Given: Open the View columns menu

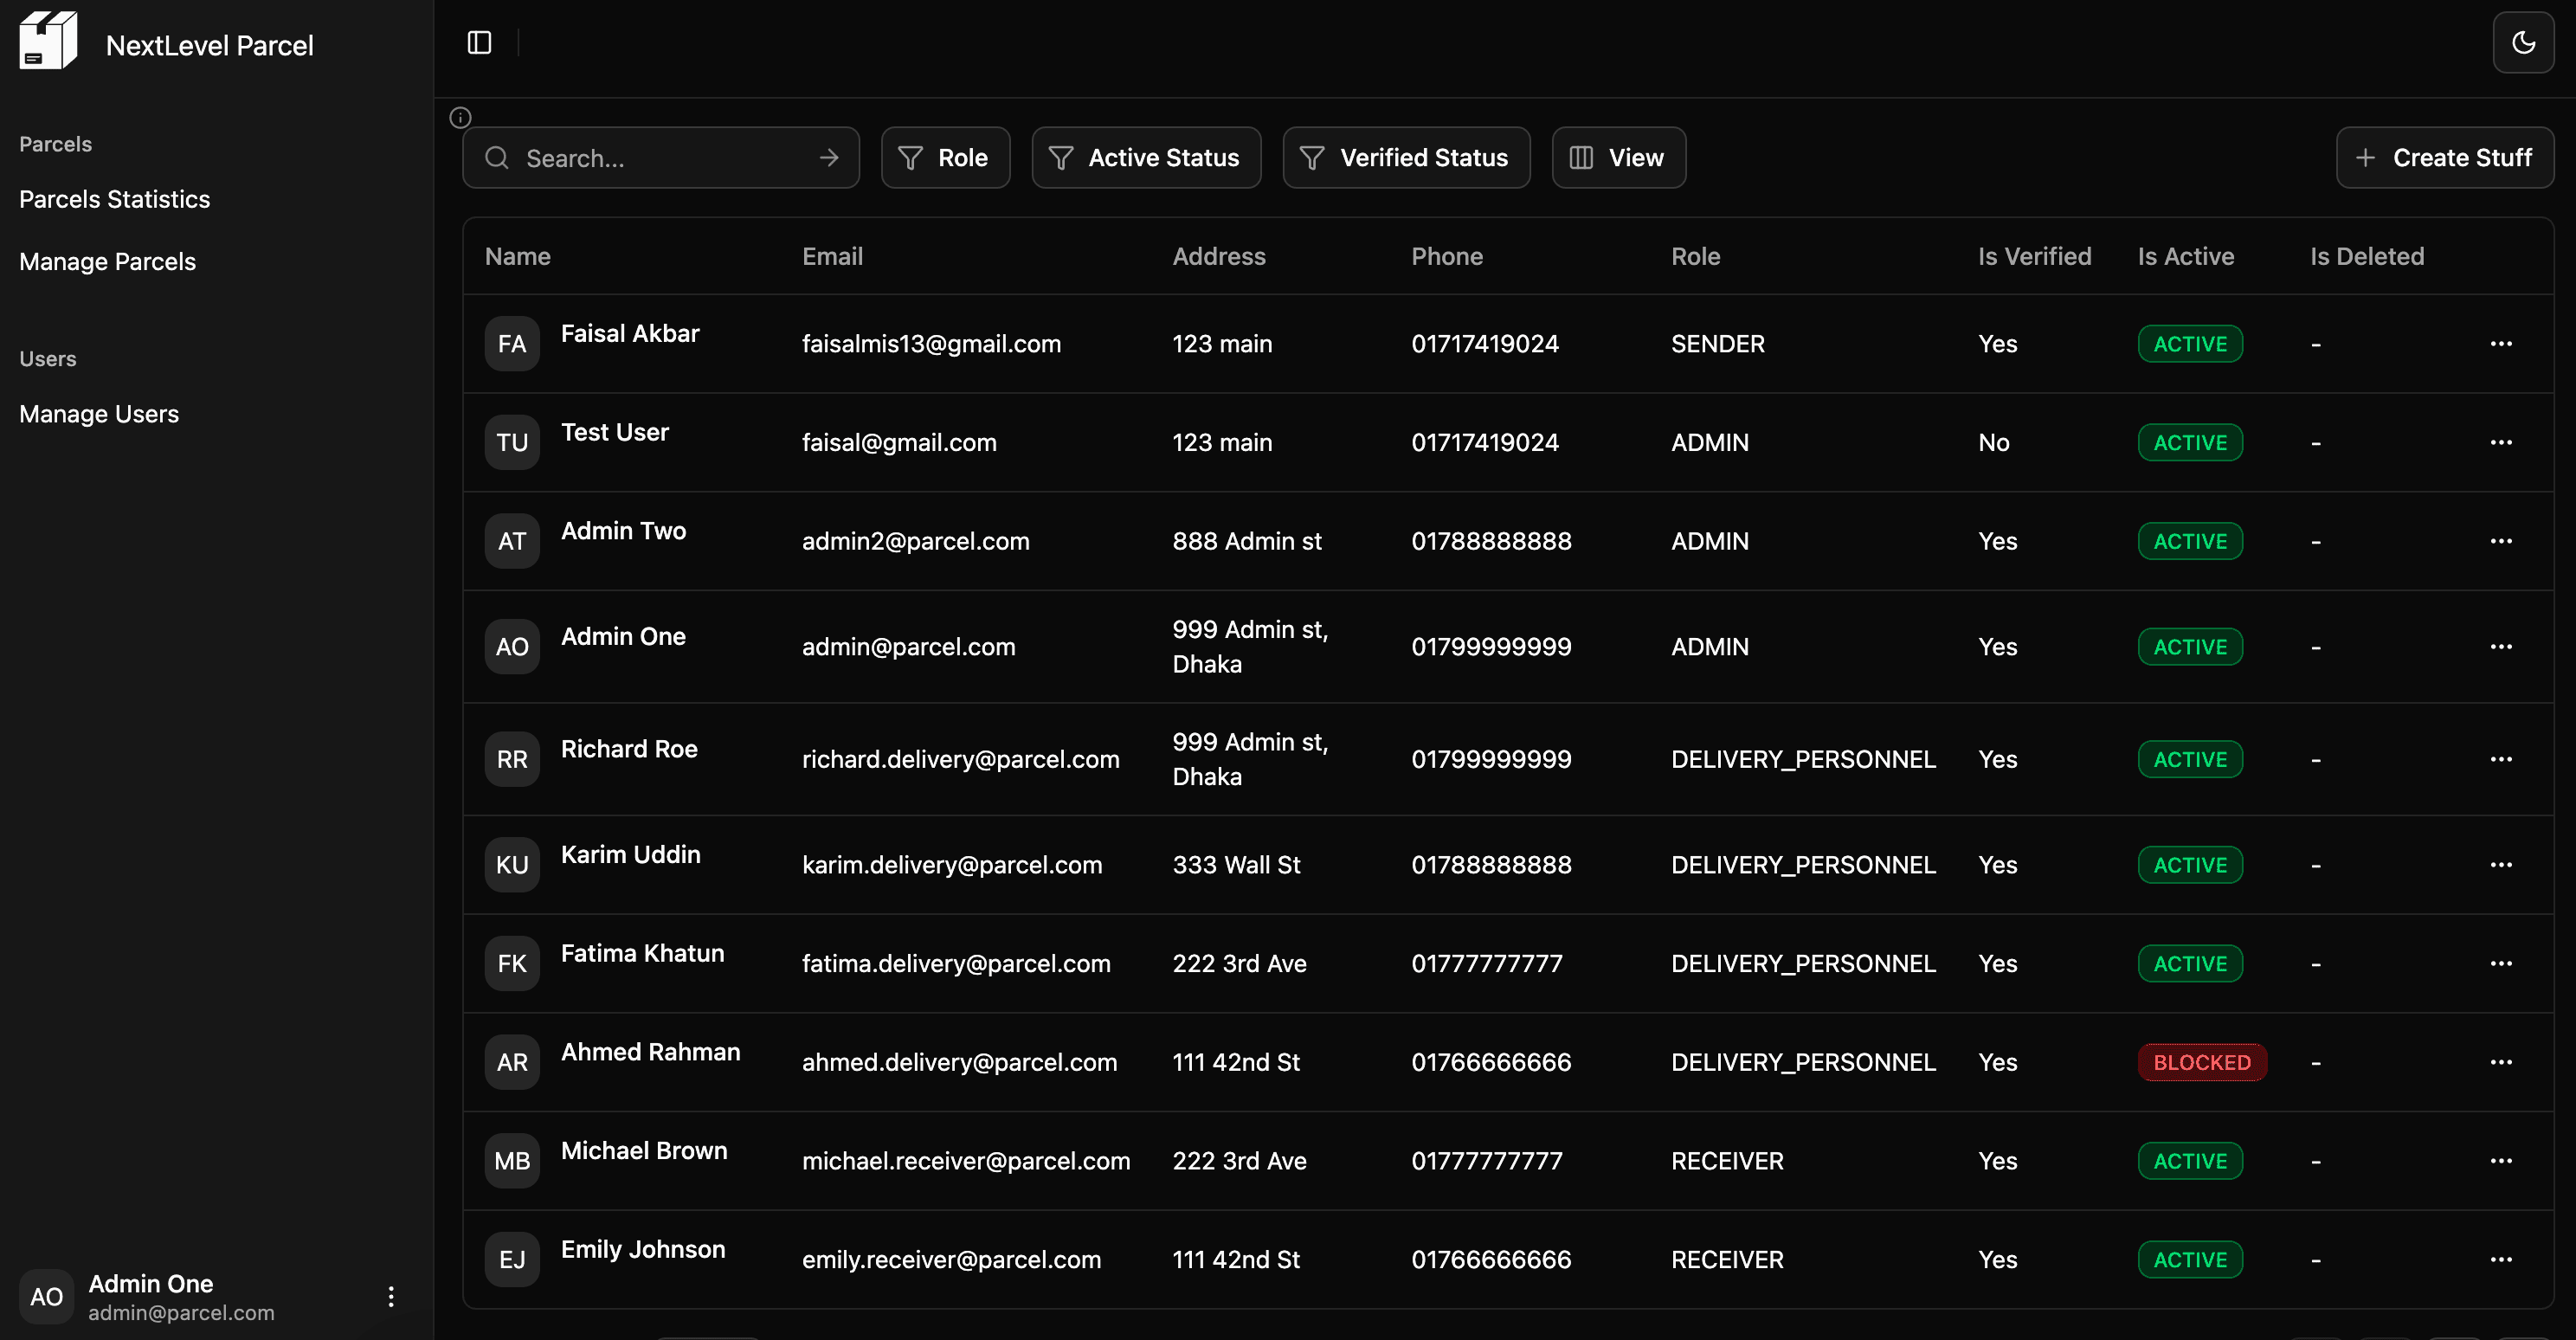Looking at the screenshot, I should [x=1617, y=158].
